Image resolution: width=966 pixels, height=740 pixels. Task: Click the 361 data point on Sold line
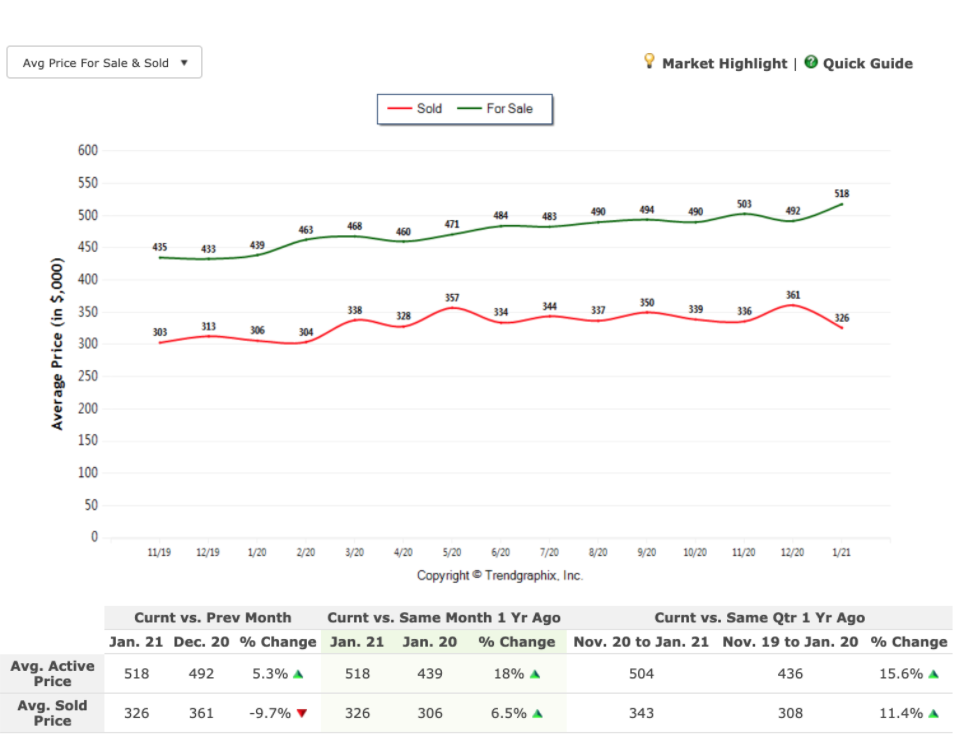(794, 305)
